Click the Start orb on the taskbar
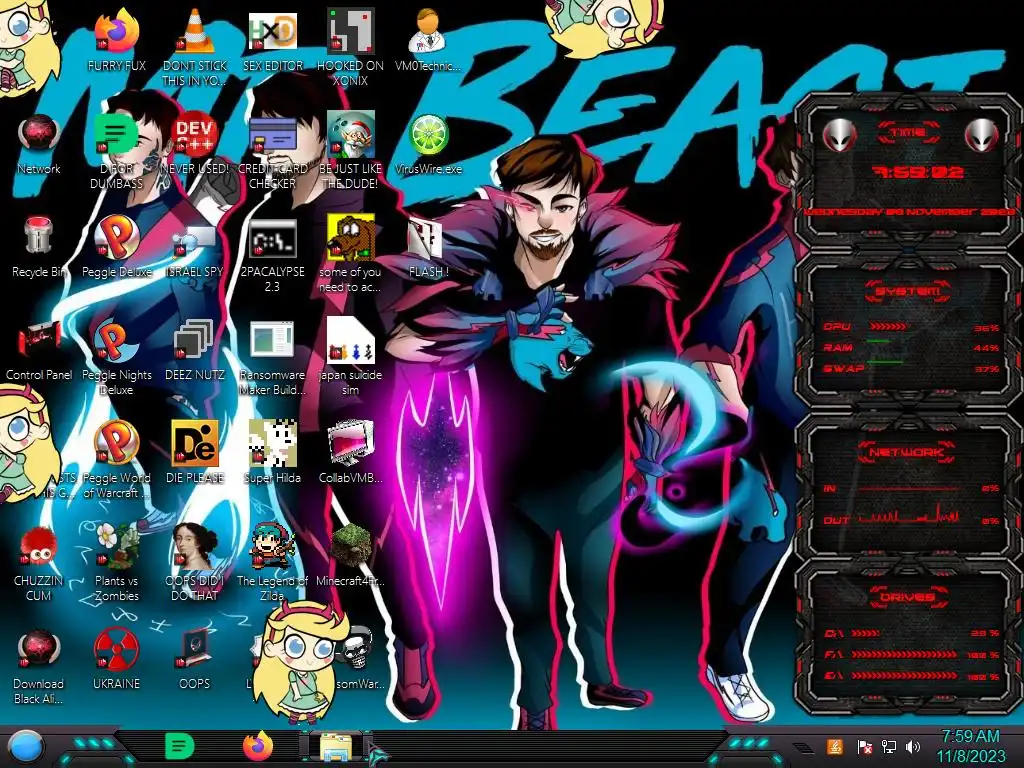 point(26,747)
